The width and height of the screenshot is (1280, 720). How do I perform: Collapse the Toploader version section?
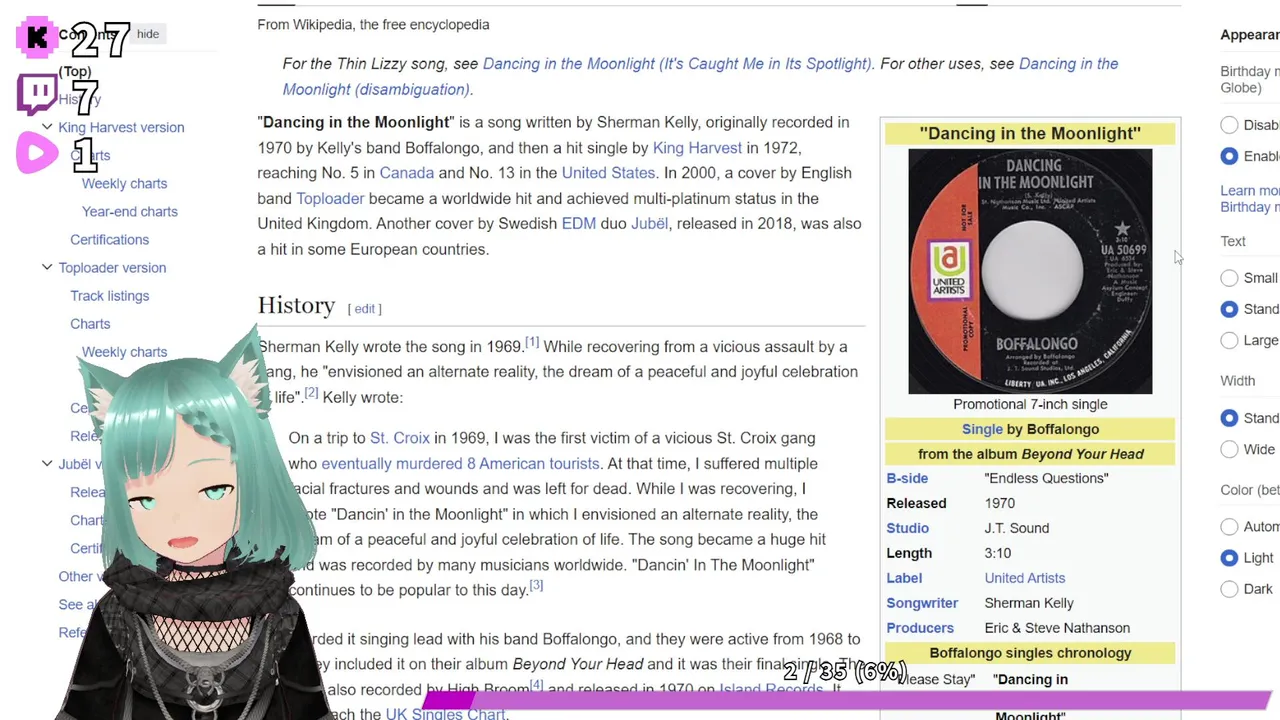point(47,267)
